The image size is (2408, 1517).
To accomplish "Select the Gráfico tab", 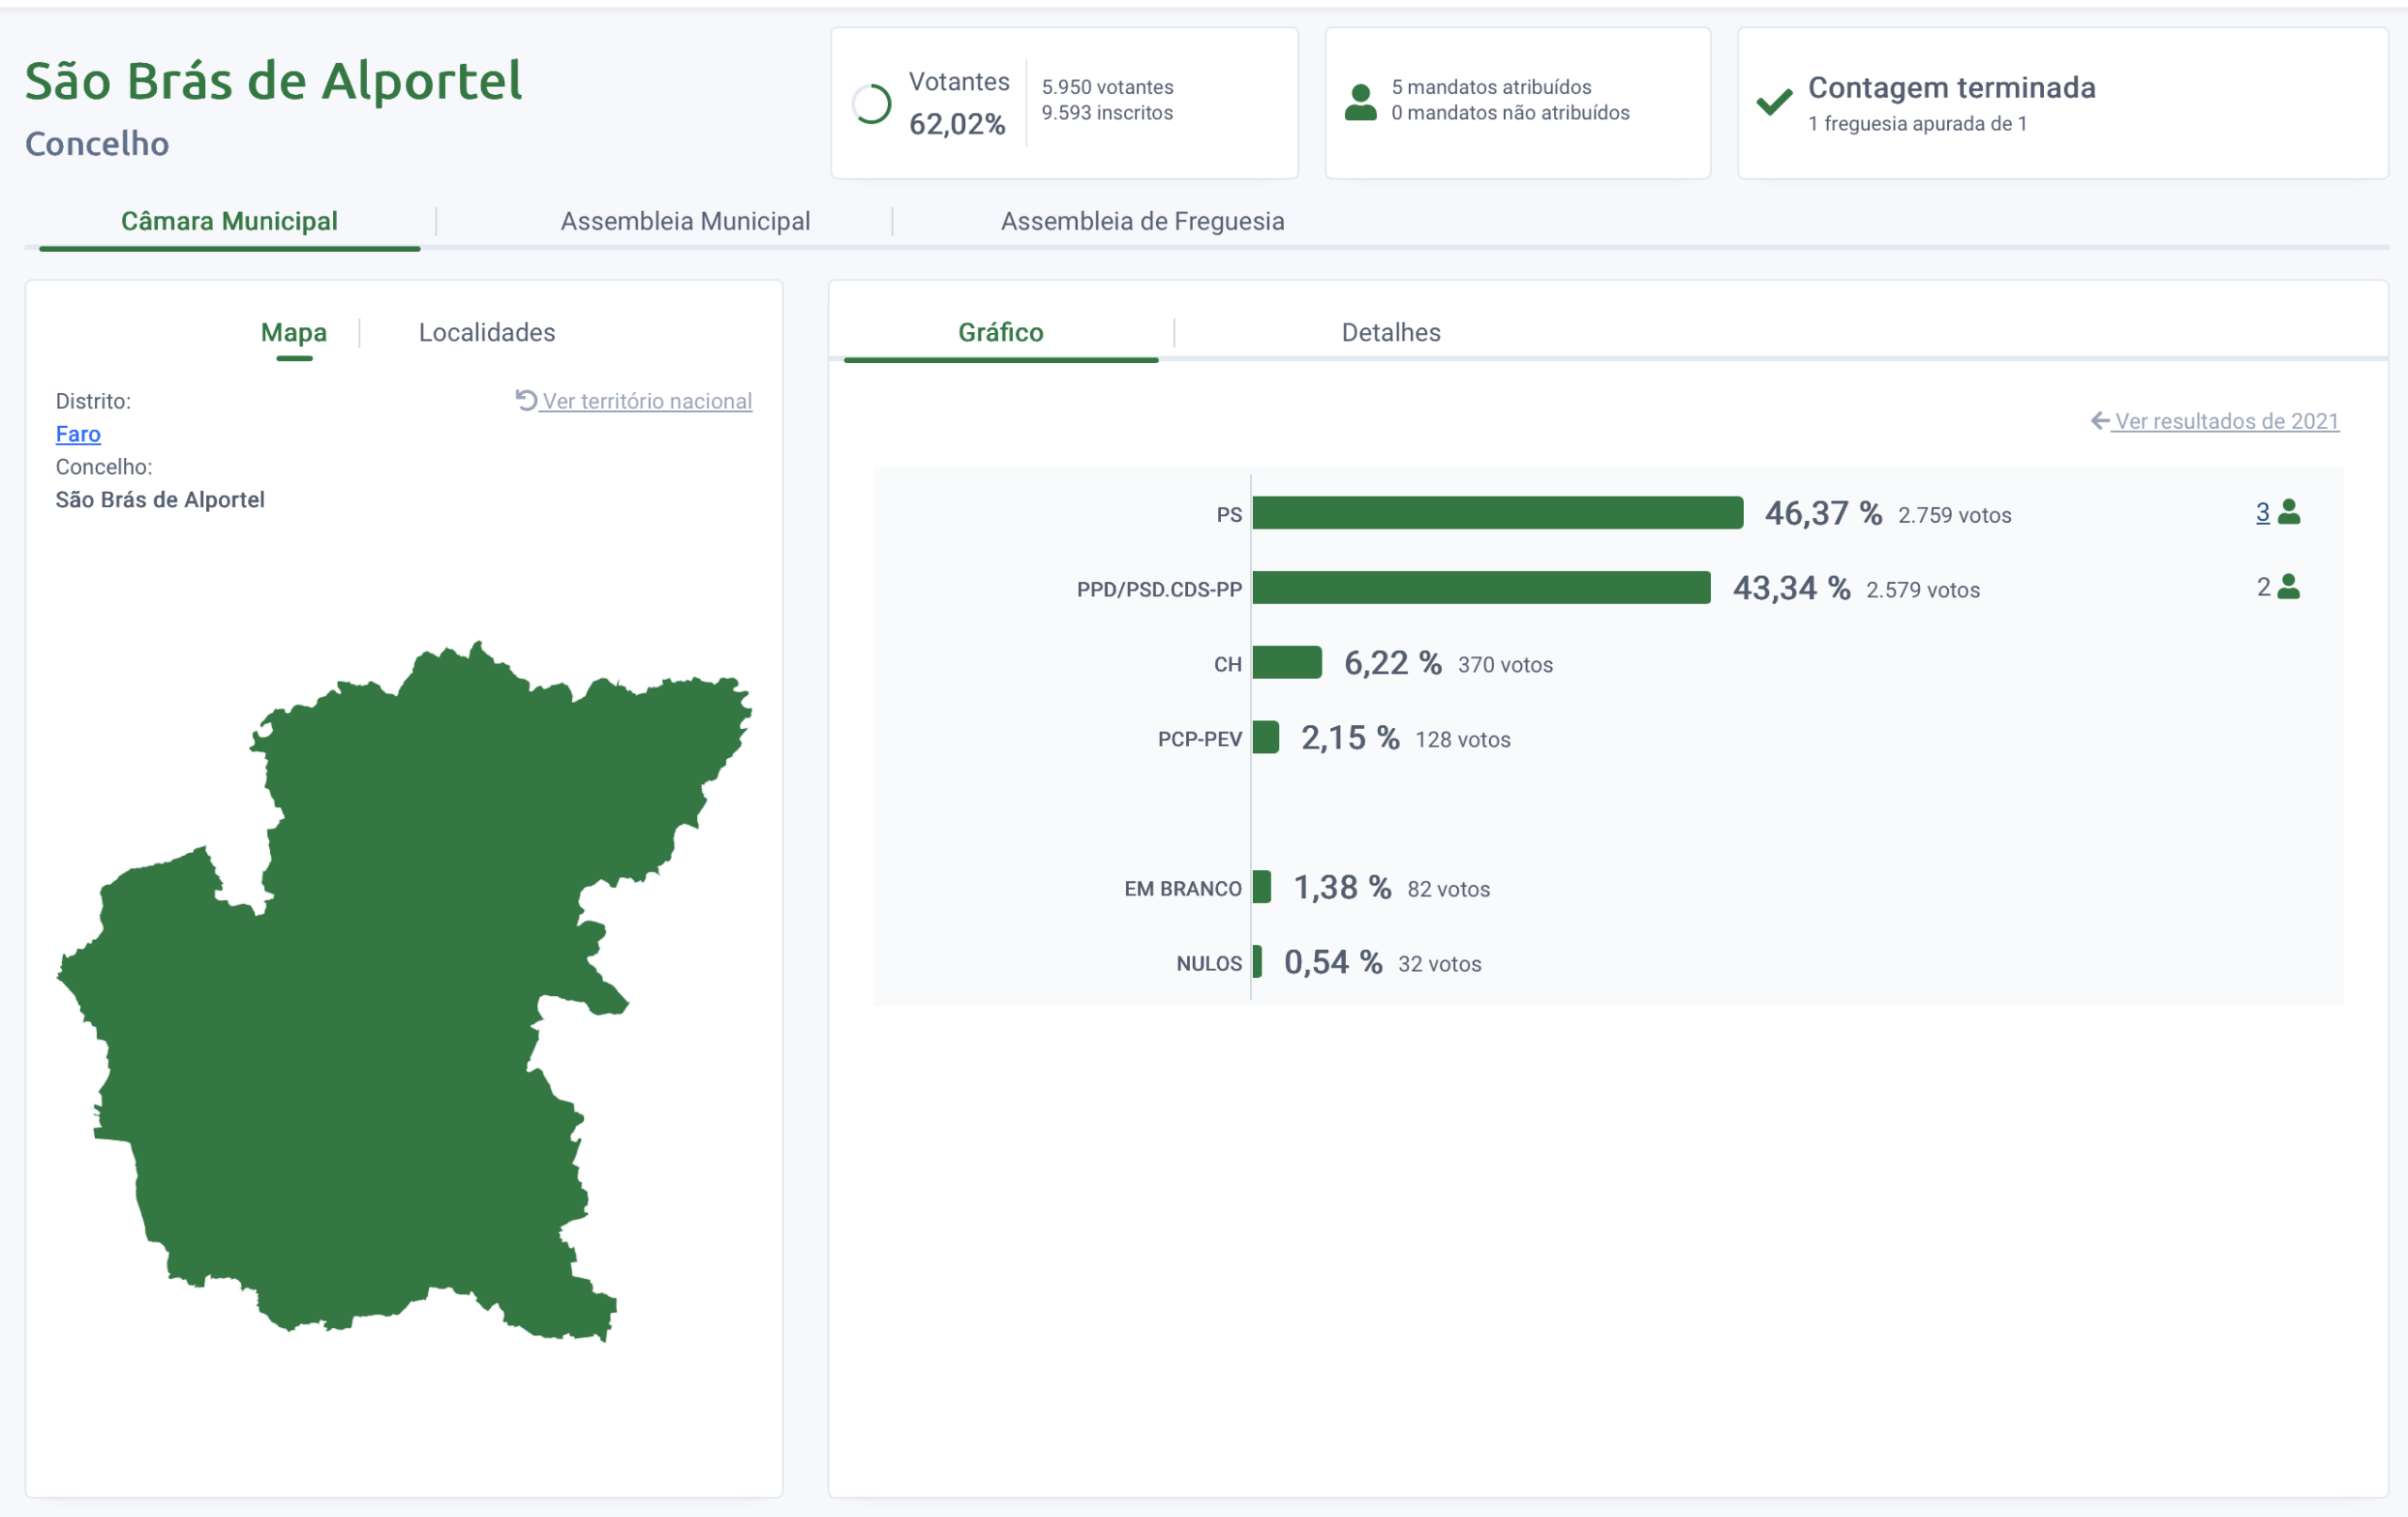I will point(1000,332).
